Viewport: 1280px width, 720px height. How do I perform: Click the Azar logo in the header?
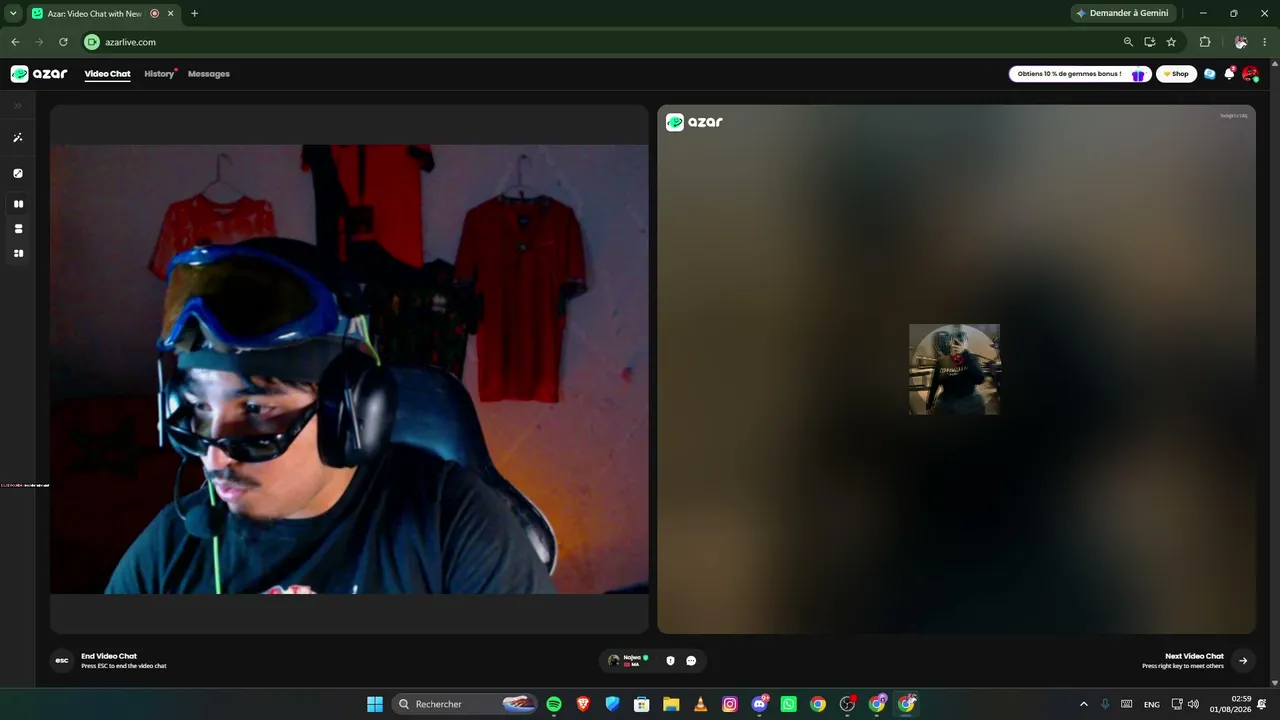(x=39, y=74)
